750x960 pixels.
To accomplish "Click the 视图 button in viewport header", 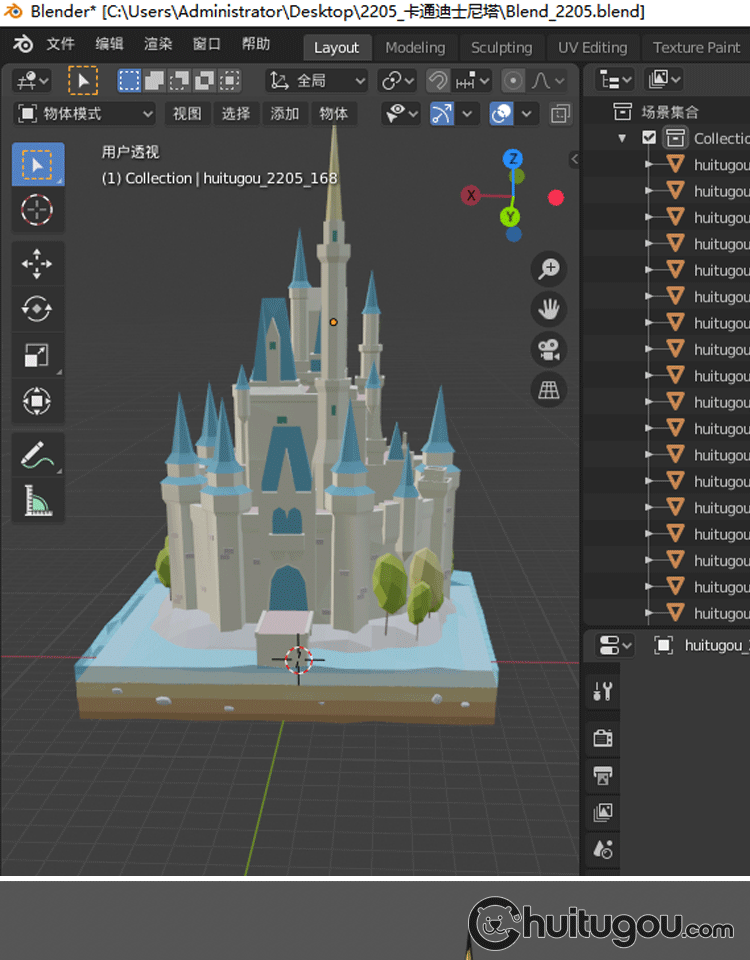I will click(x=187, y=114).
